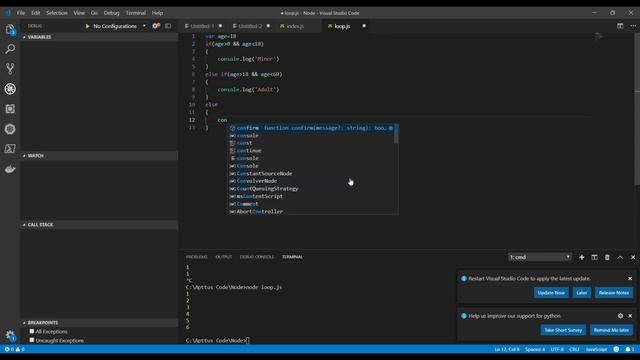Open the Debug view in activity bar

point(10,89)
